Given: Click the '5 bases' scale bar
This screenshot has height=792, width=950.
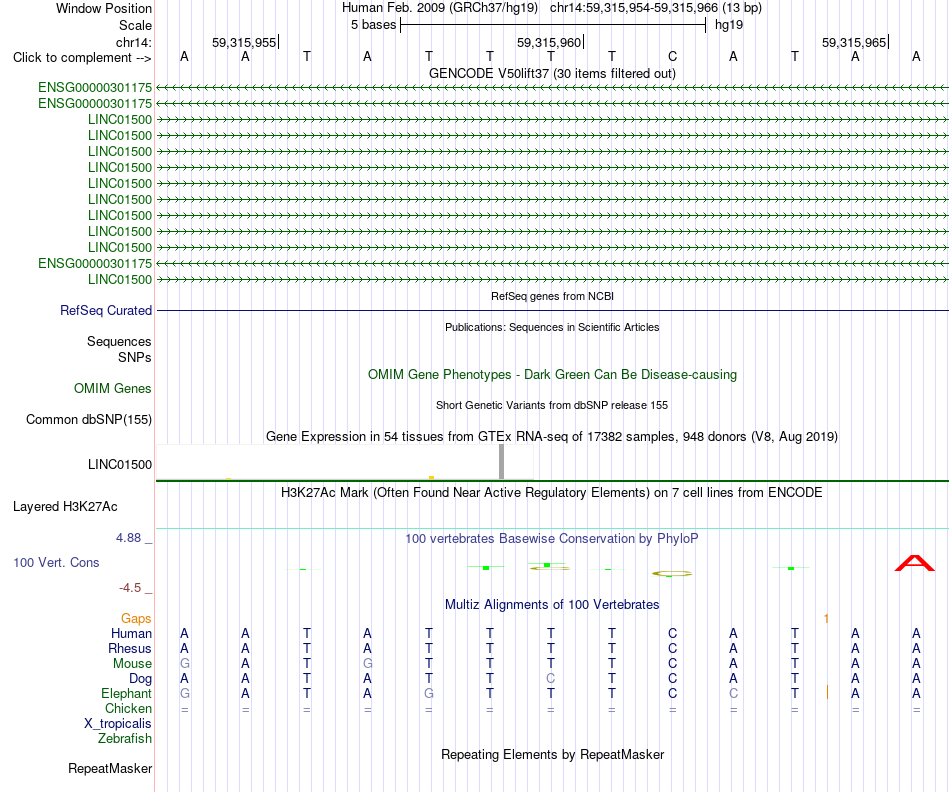Looking at the screenshot, I should click(553, 25).
